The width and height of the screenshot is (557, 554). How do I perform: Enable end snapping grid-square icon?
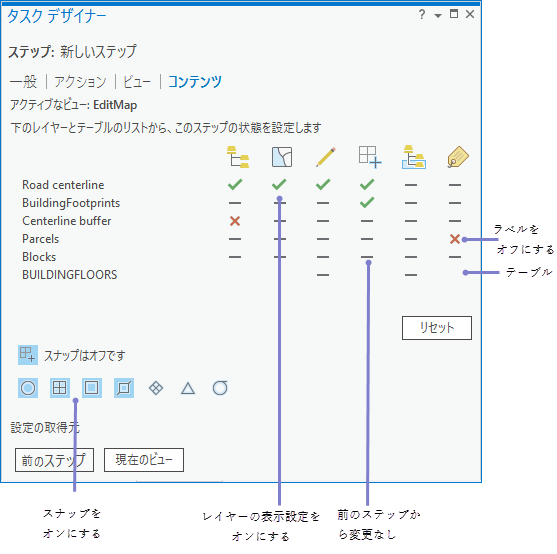[60, 388]
